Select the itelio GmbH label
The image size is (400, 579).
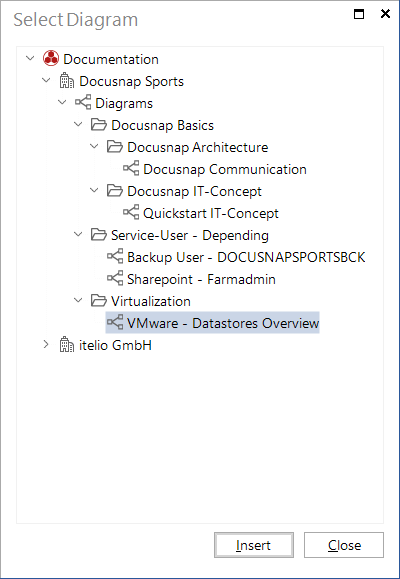(x=115, y=345)
